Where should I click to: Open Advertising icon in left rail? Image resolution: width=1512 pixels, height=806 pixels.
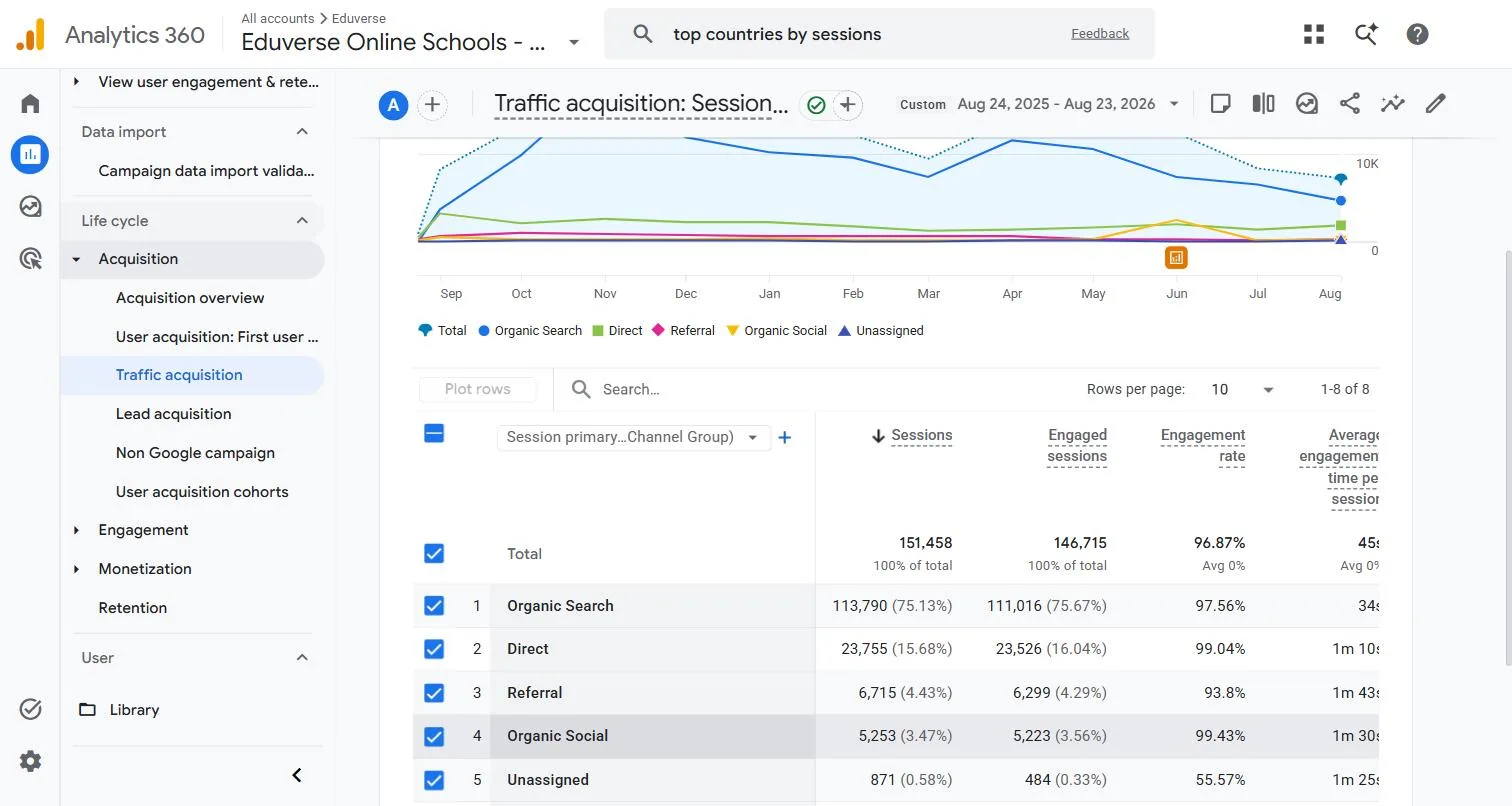click(x=30, y=259)
